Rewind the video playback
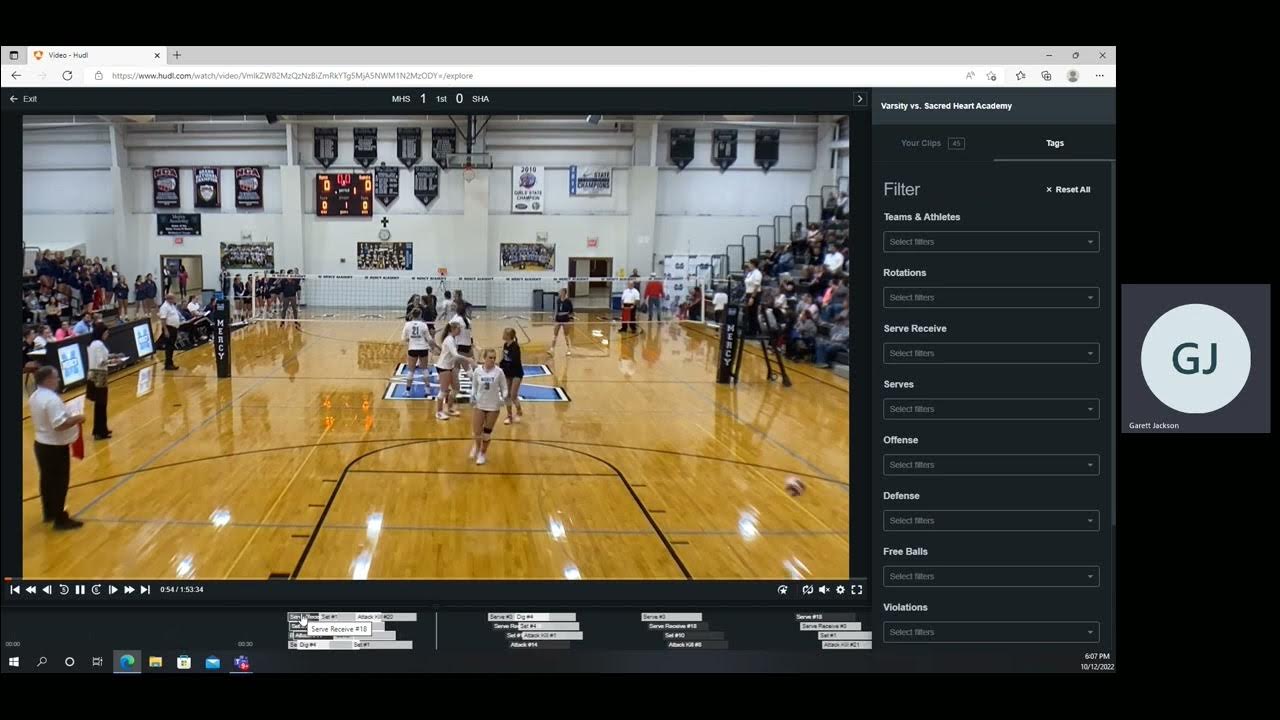The width and height of the screenshot is (1280, 720). click(31, 590)
